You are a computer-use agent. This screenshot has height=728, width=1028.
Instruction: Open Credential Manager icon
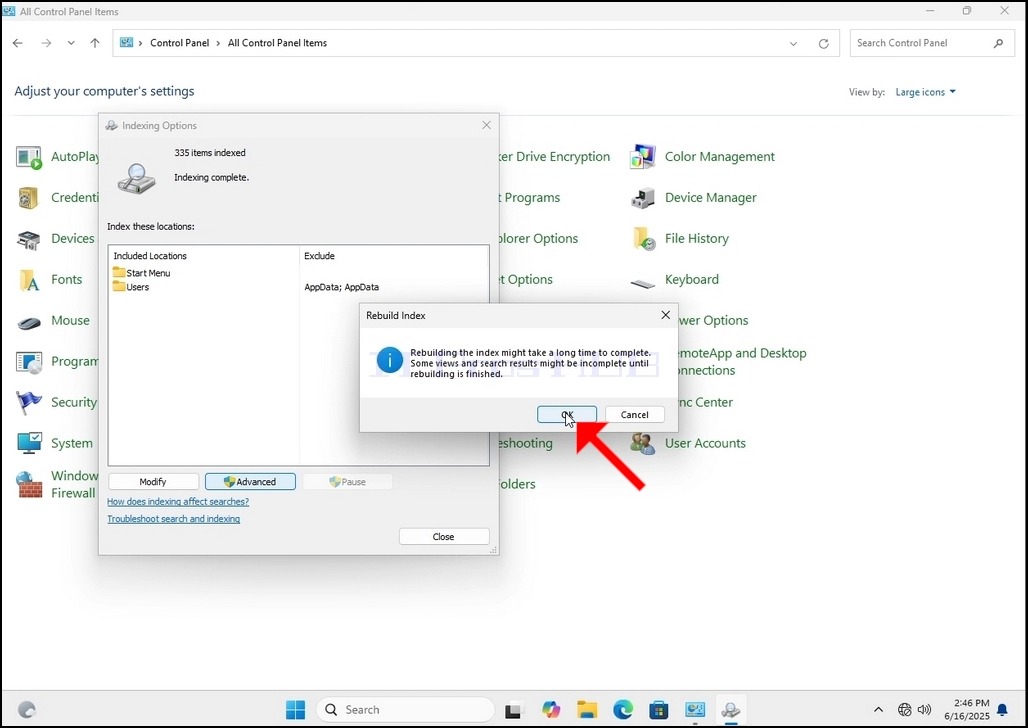tap(29, 198)
